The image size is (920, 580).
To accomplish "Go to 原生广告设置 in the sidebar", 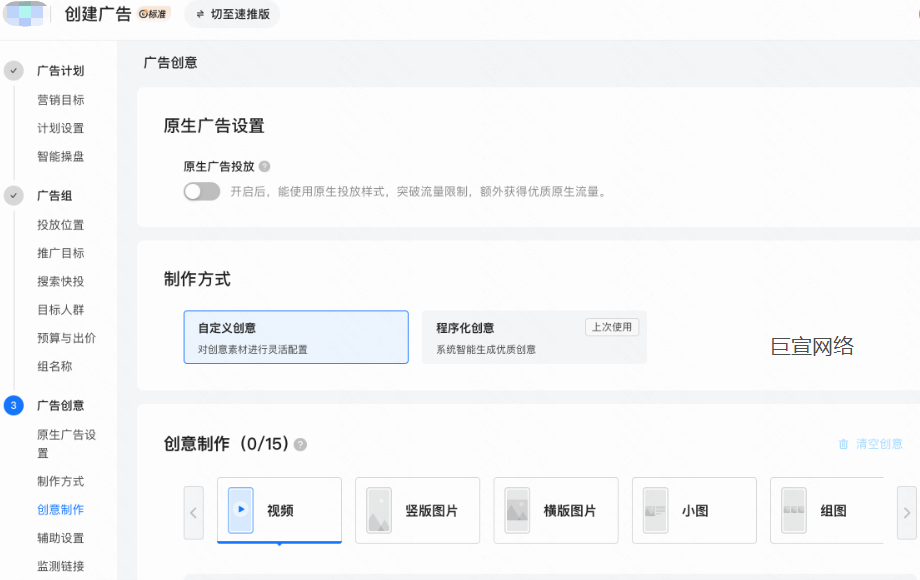I will pos(66,443).
